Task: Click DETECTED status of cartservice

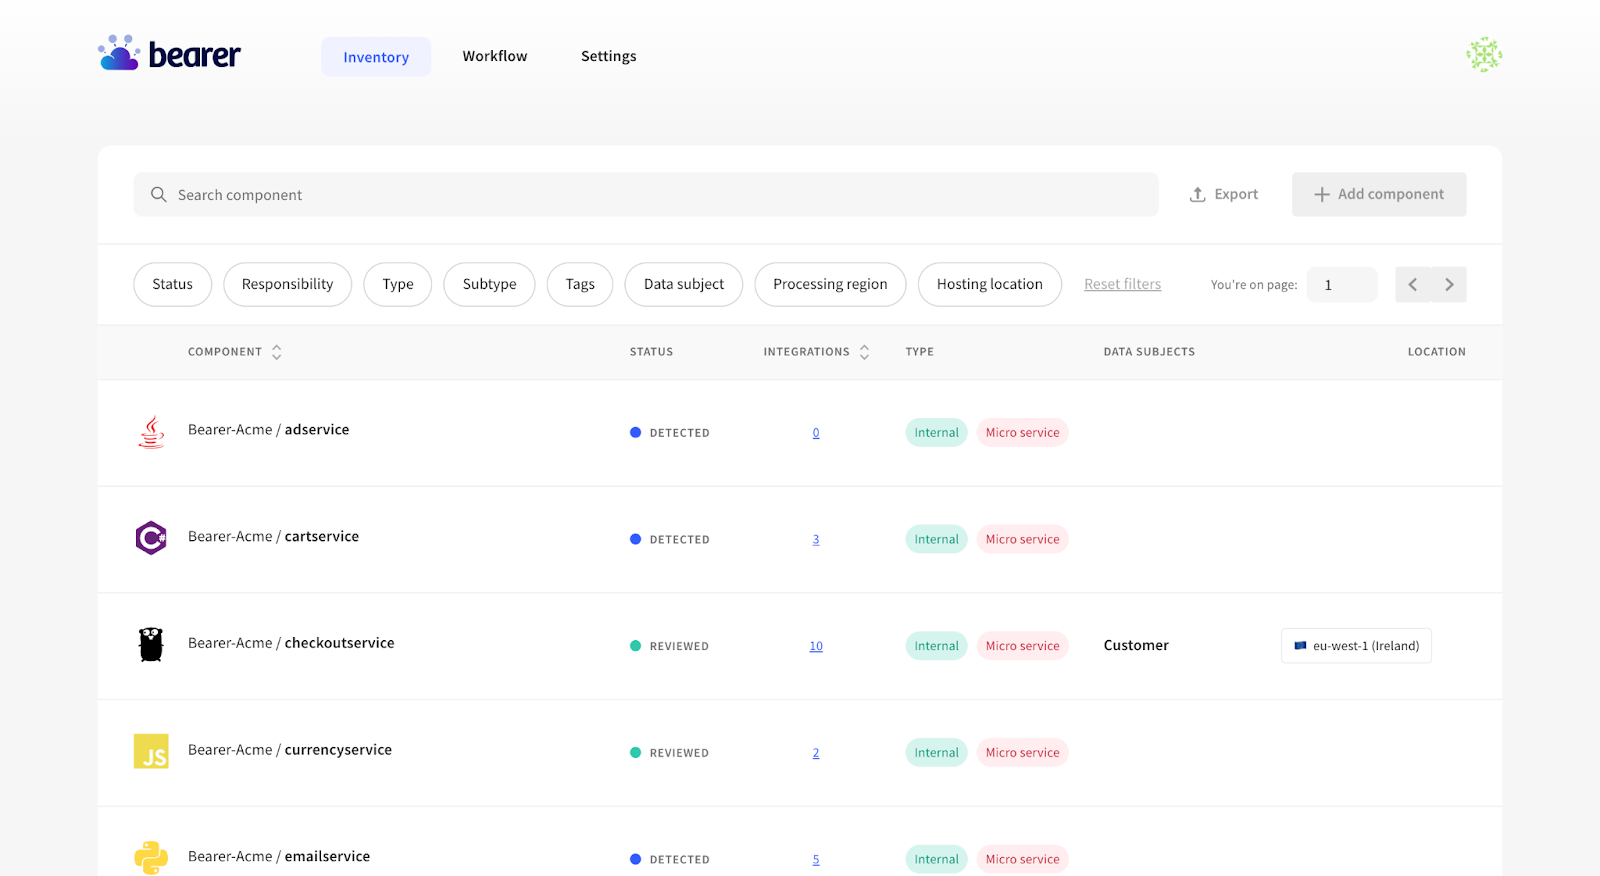Action: point(670,540)
